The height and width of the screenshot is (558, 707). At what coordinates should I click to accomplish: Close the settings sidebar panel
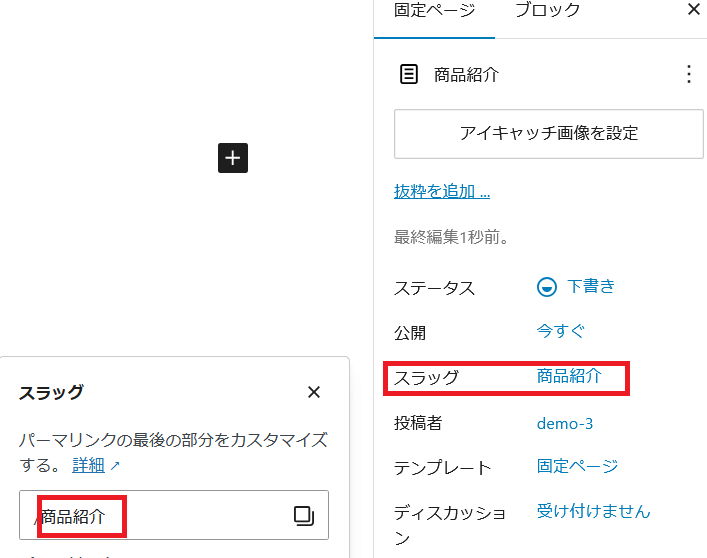click(693, 10)
